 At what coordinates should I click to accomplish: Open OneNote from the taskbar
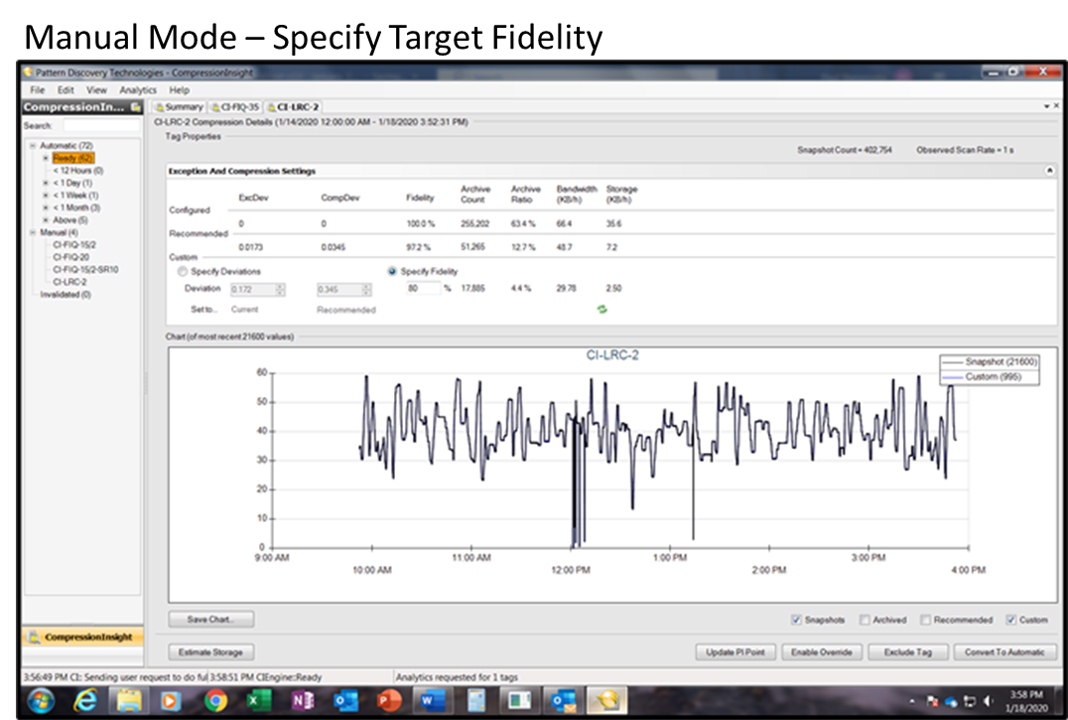[x=302, y=700]
